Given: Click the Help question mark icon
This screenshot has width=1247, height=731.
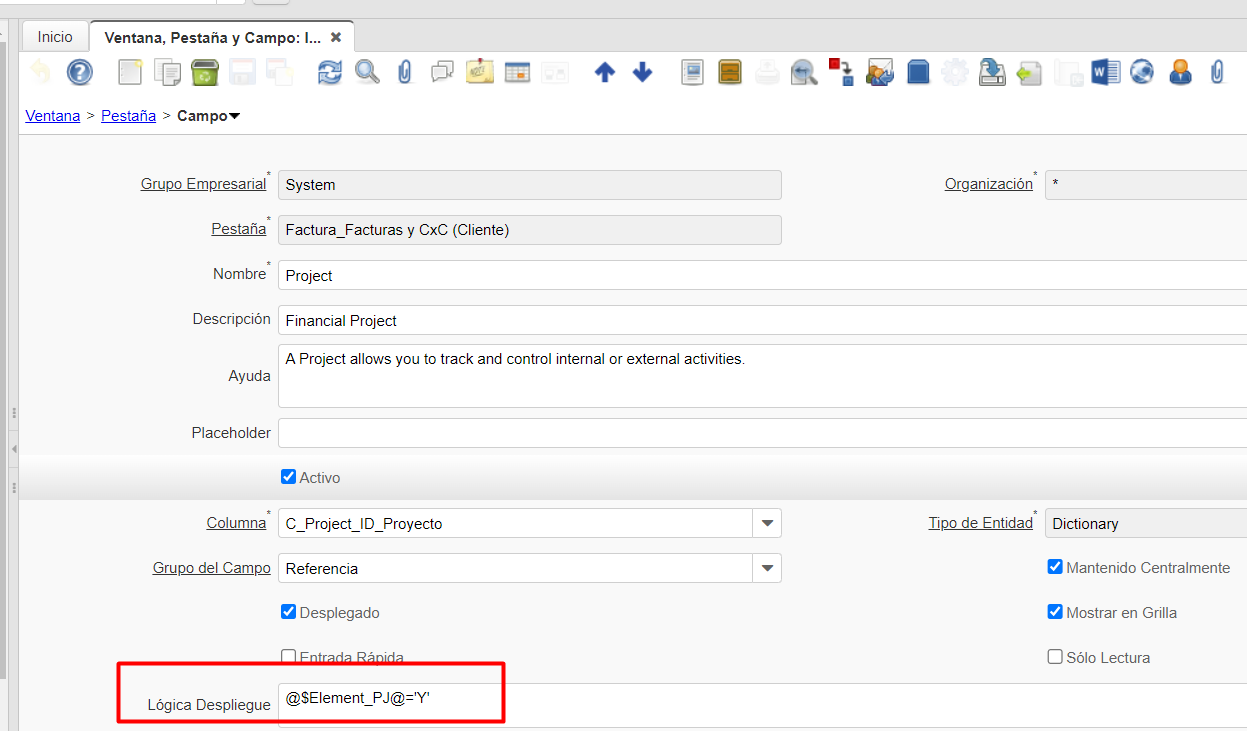Looking at the screenshot, I should pyautogui.click(x=79, y=72).
